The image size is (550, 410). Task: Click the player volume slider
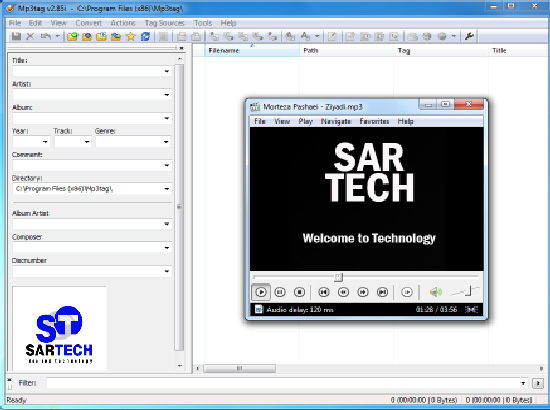tap(465, 291)
